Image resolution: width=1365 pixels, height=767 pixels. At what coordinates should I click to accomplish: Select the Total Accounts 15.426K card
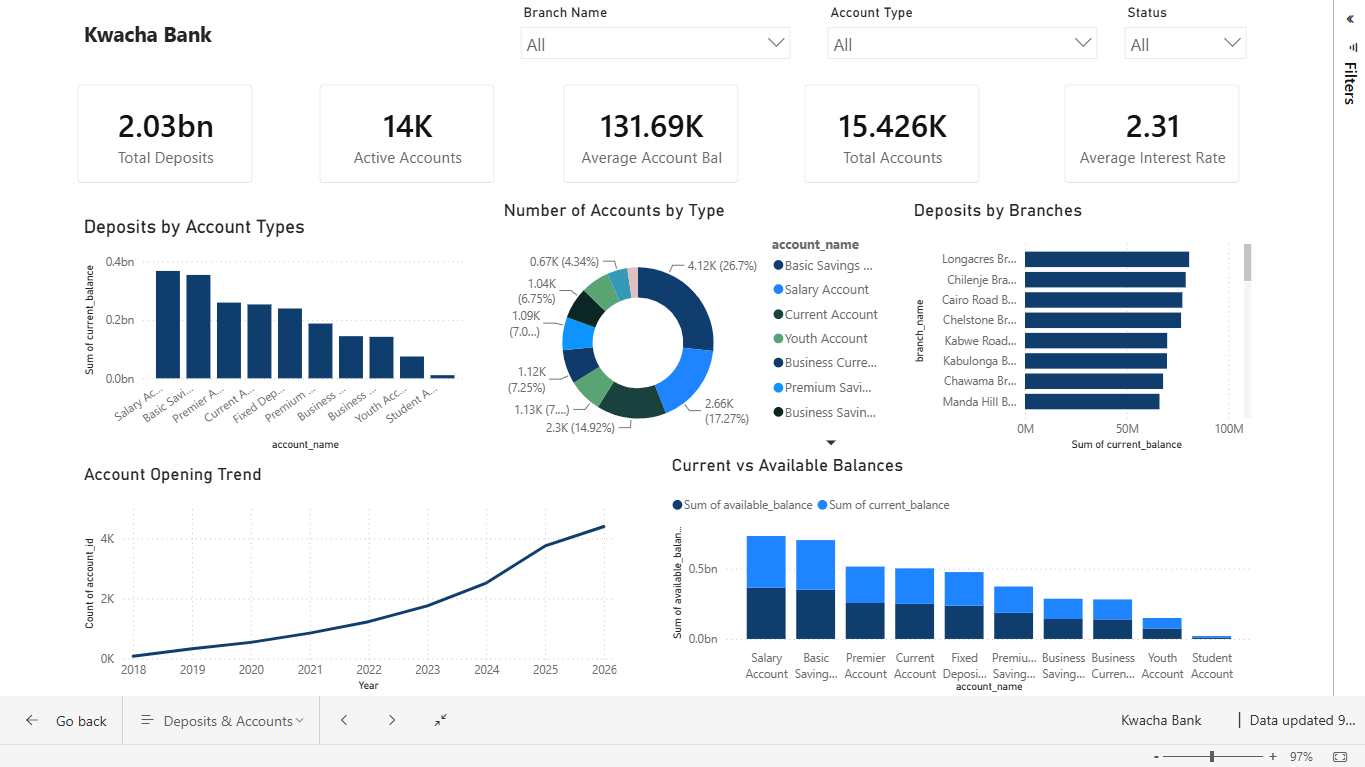(892, 134)
